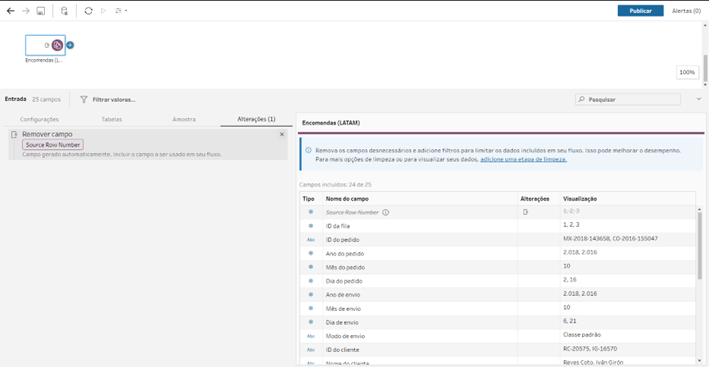Select the Ano do pedido field name

click(345, 254)
